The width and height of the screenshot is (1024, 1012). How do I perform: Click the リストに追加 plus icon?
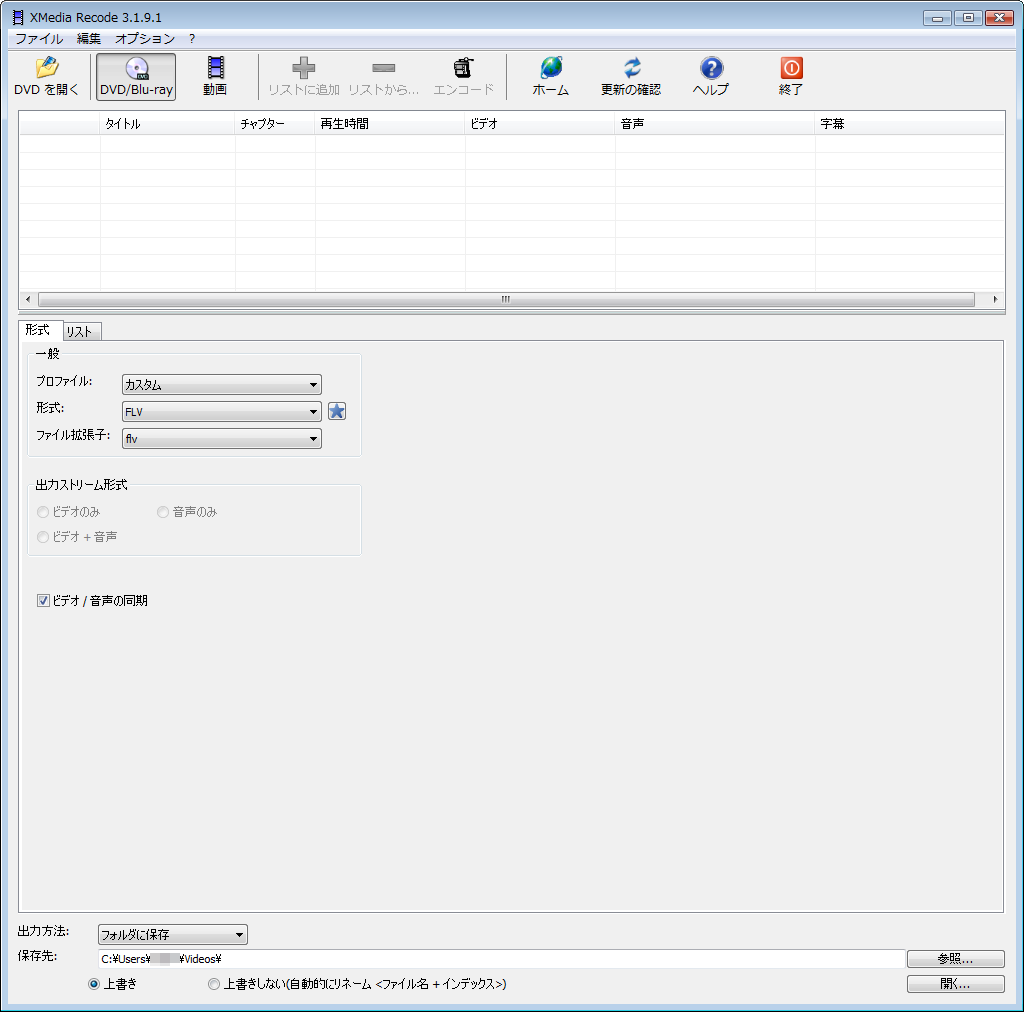pyautogui.click(x=304, y=76)
